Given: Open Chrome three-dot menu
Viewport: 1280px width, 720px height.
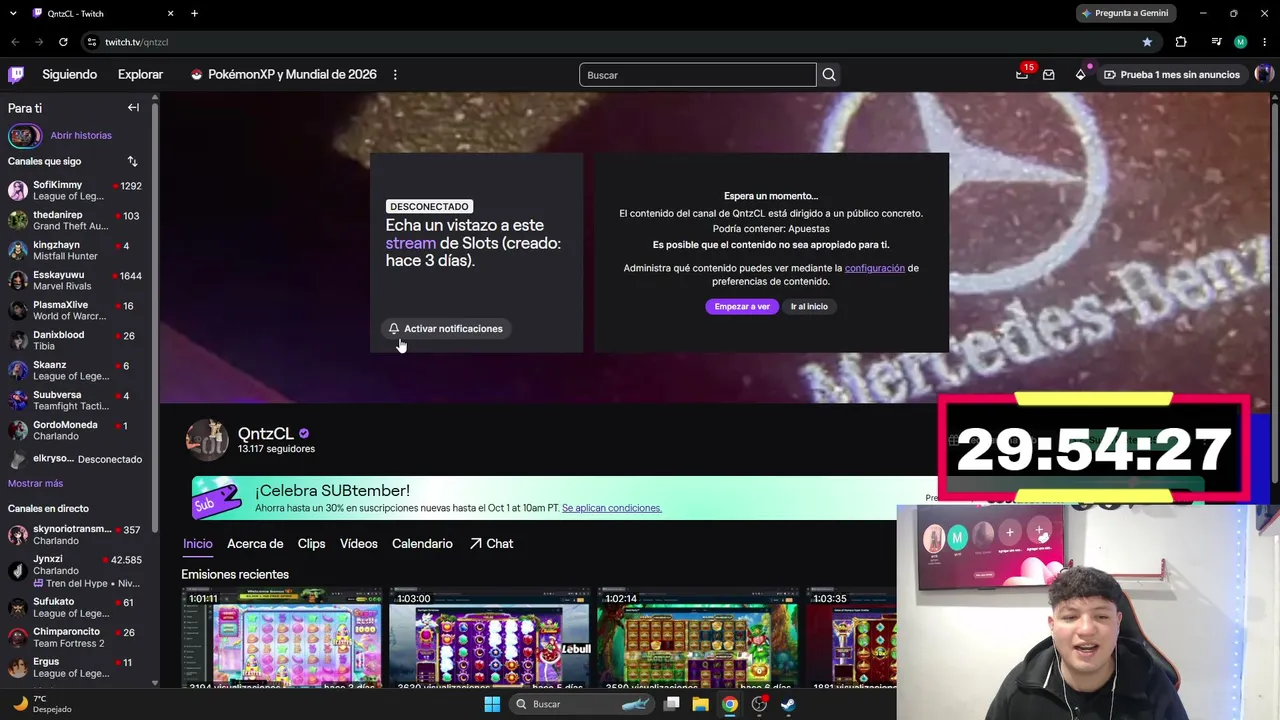Looking at the screenshot, I should 1263,42.
